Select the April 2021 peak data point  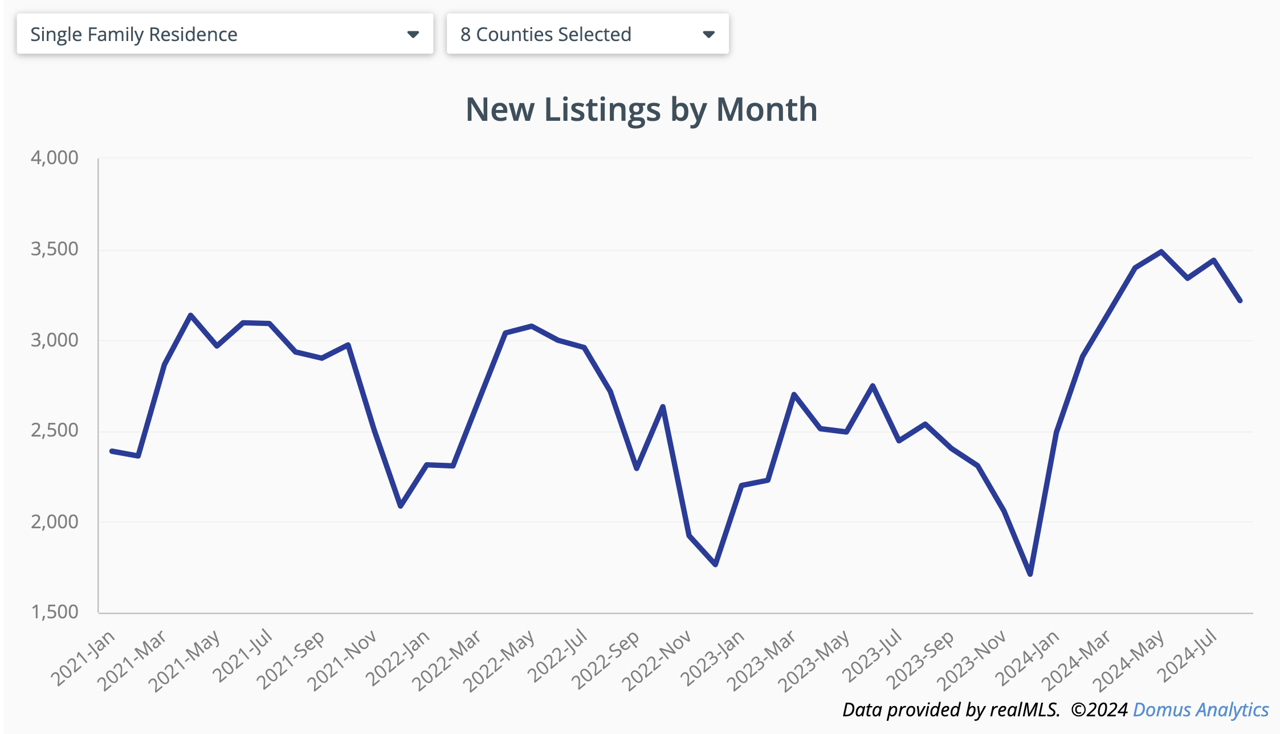191,315
